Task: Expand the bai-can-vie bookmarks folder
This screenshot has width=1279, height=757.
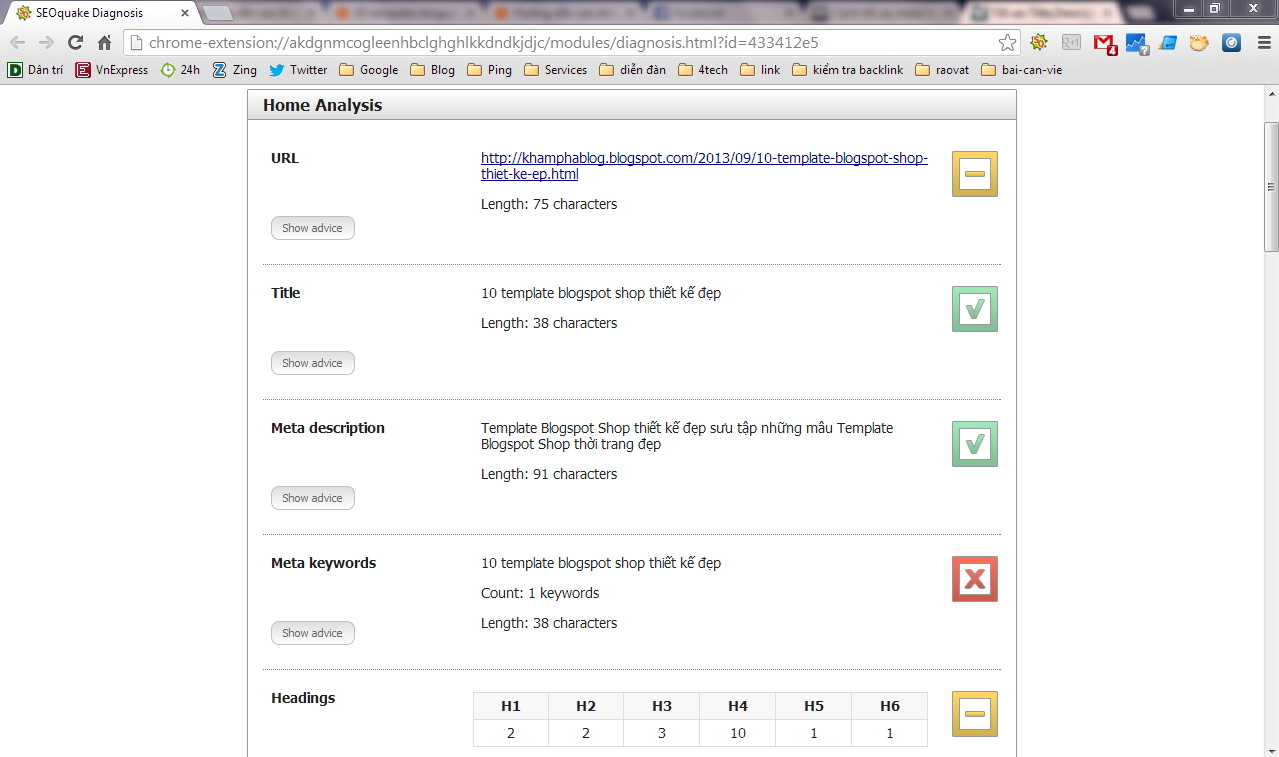Action: tap(1021, 70)
